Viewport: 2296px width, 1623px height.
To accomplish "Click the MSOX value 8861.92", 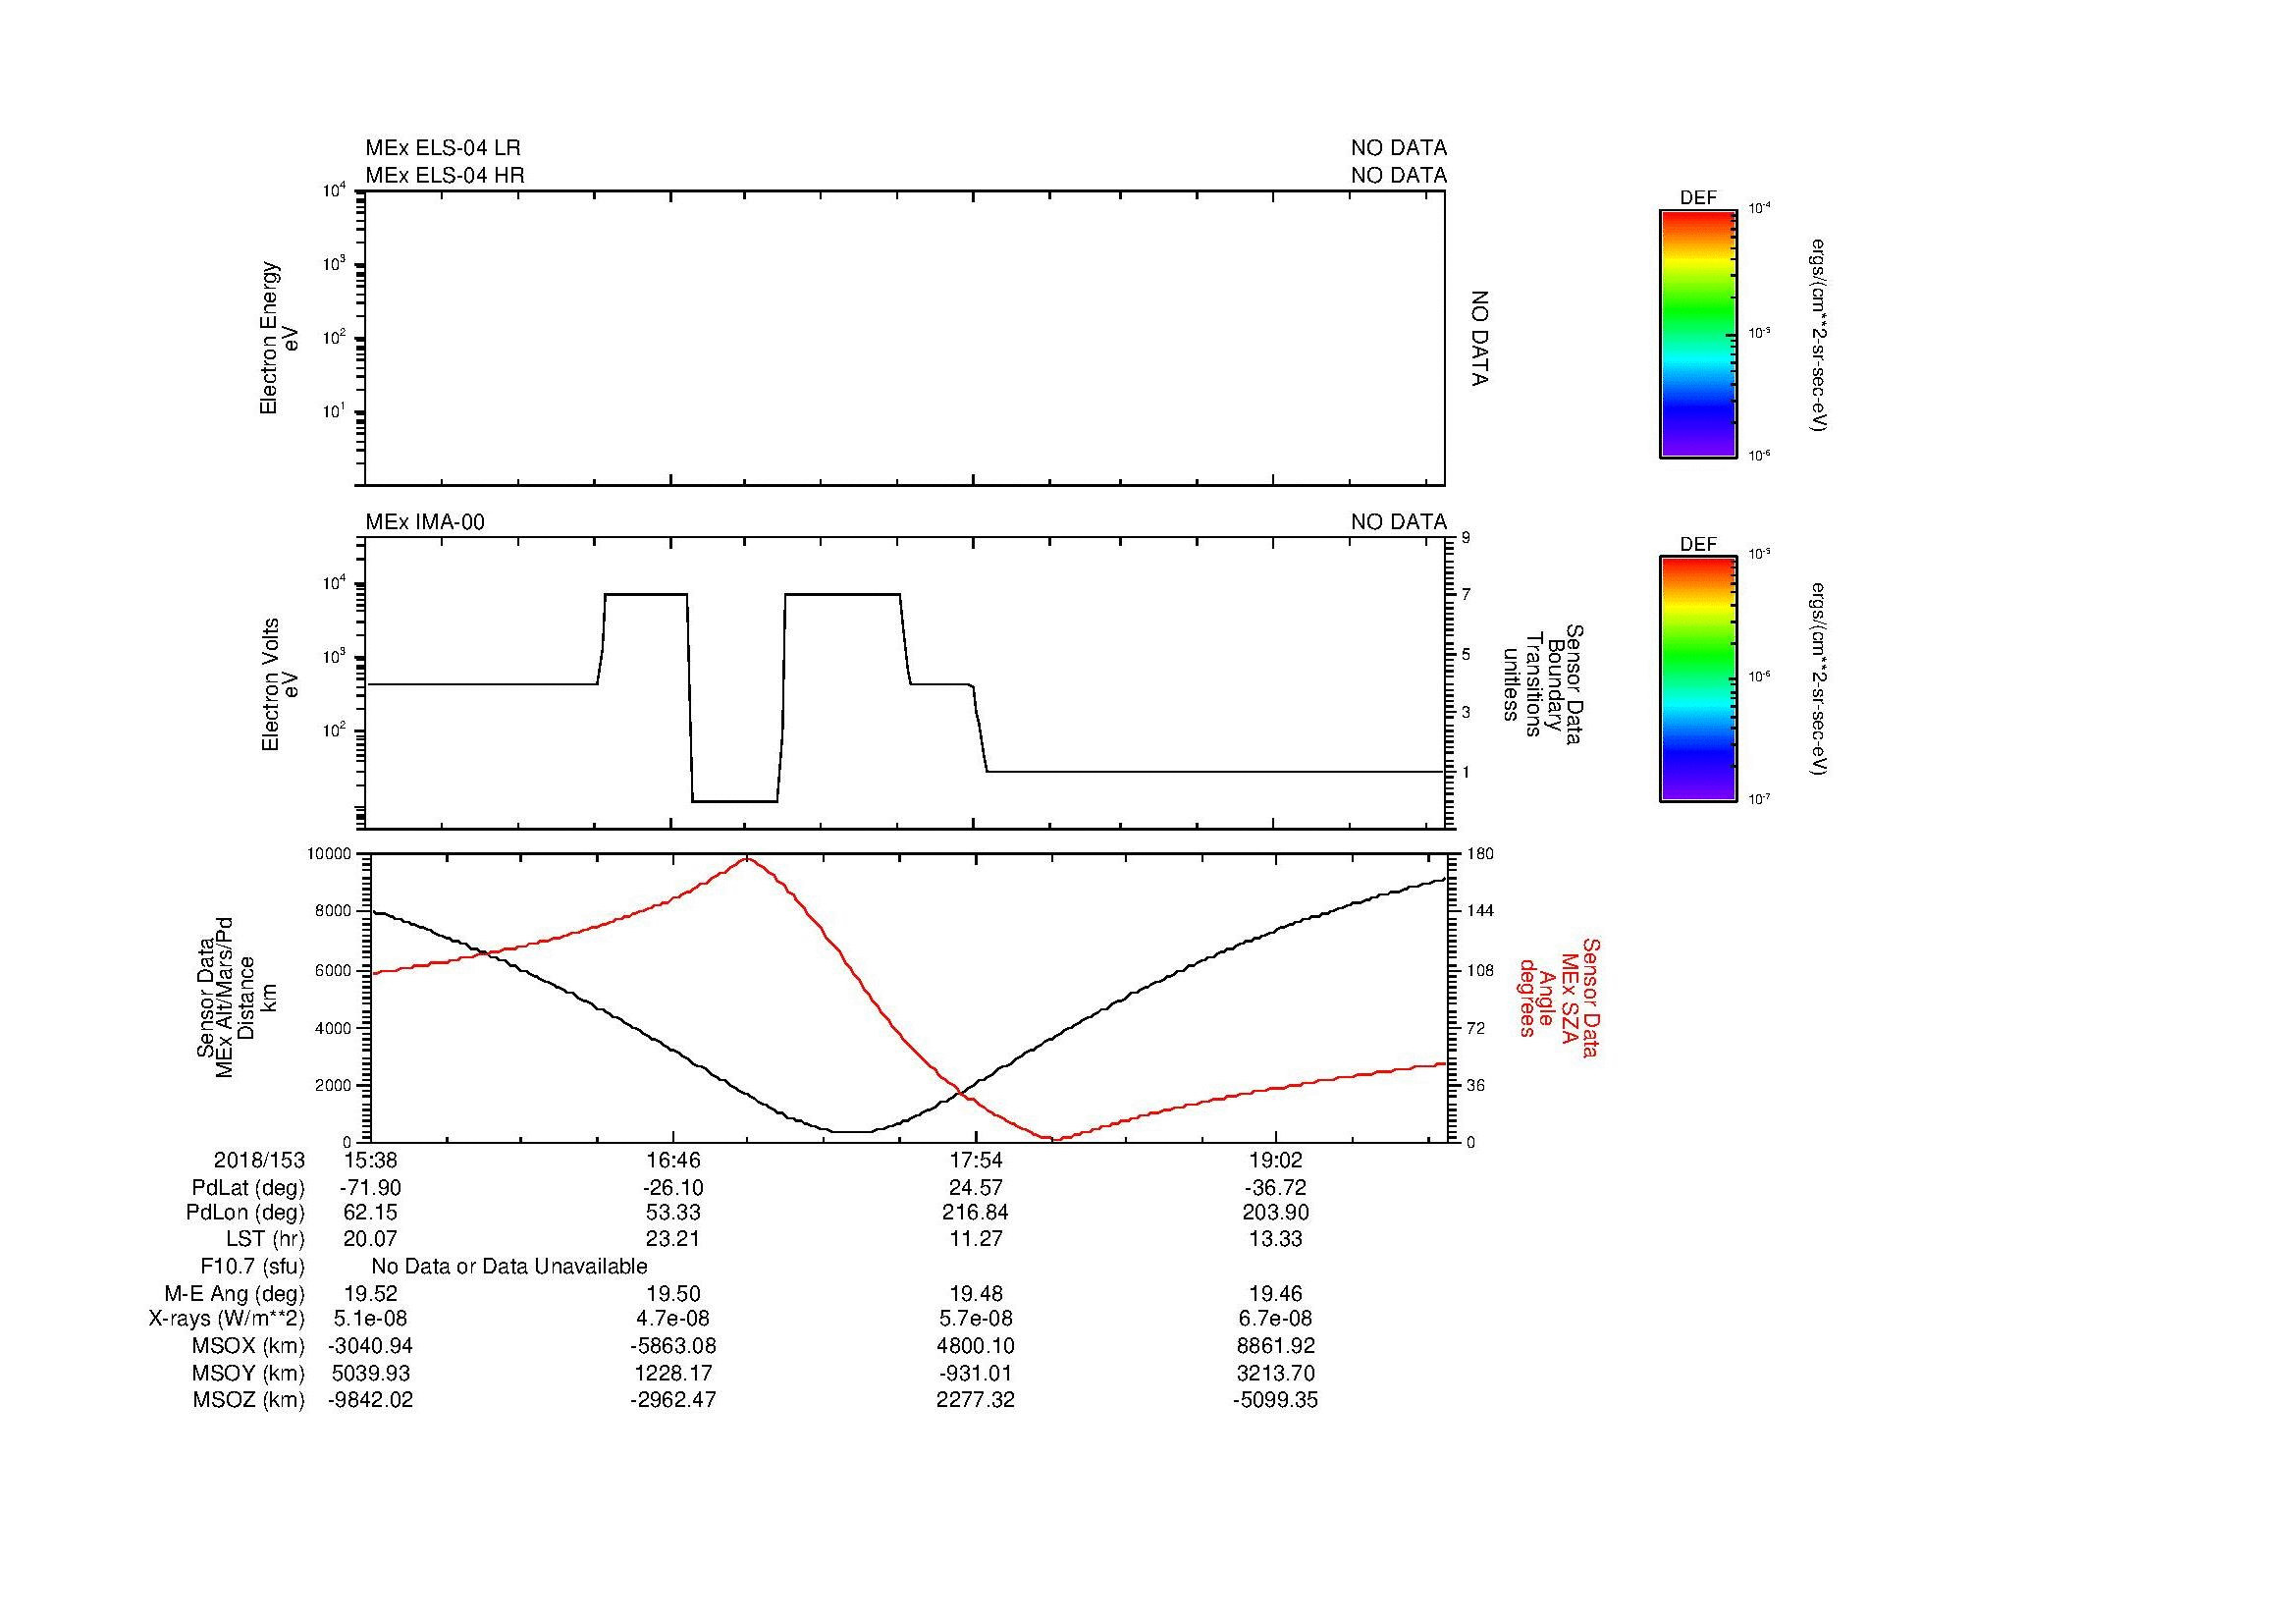I will pos(1276,1346).
